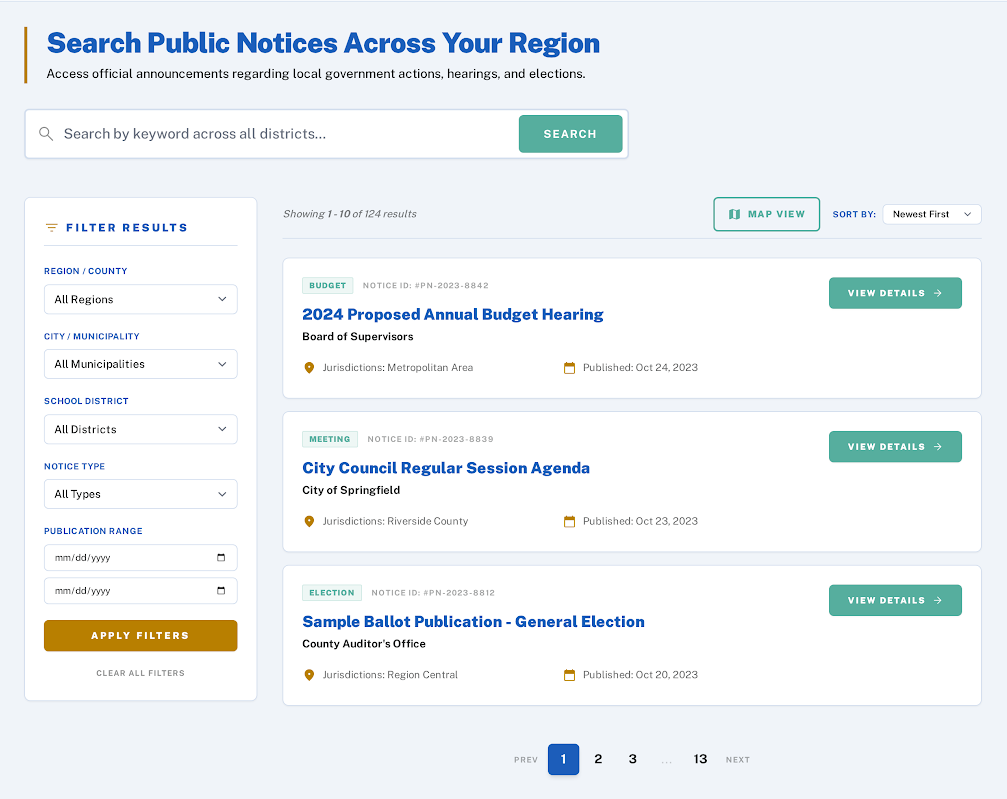Go to page 2 of results

pos(597,759)
